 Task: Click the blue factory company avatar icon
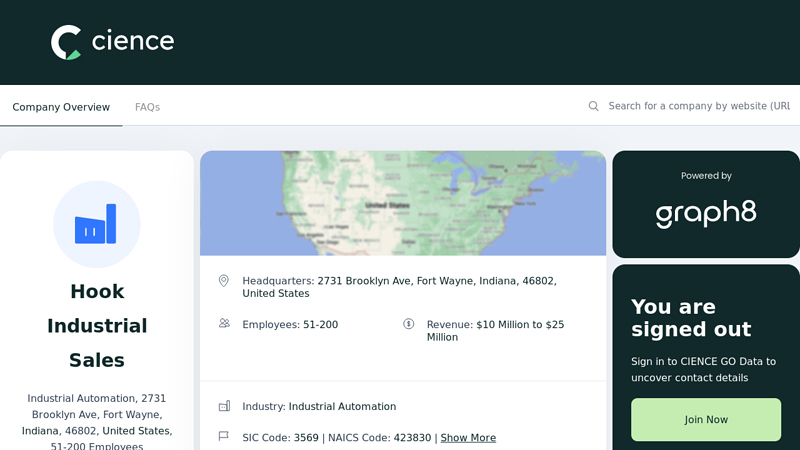pyautogui.click(x=96, y=224)
